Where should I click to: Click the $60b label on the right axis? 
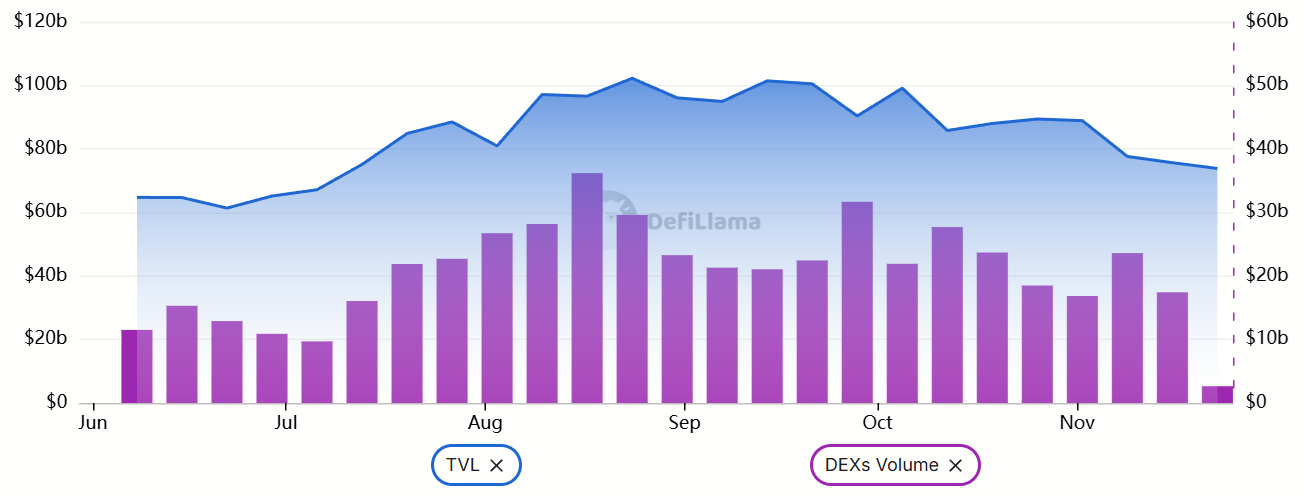click(x=1266, y=22)
